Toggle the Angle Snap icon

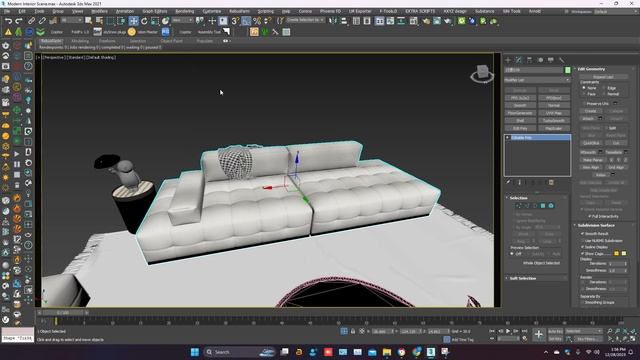point(246,21)
